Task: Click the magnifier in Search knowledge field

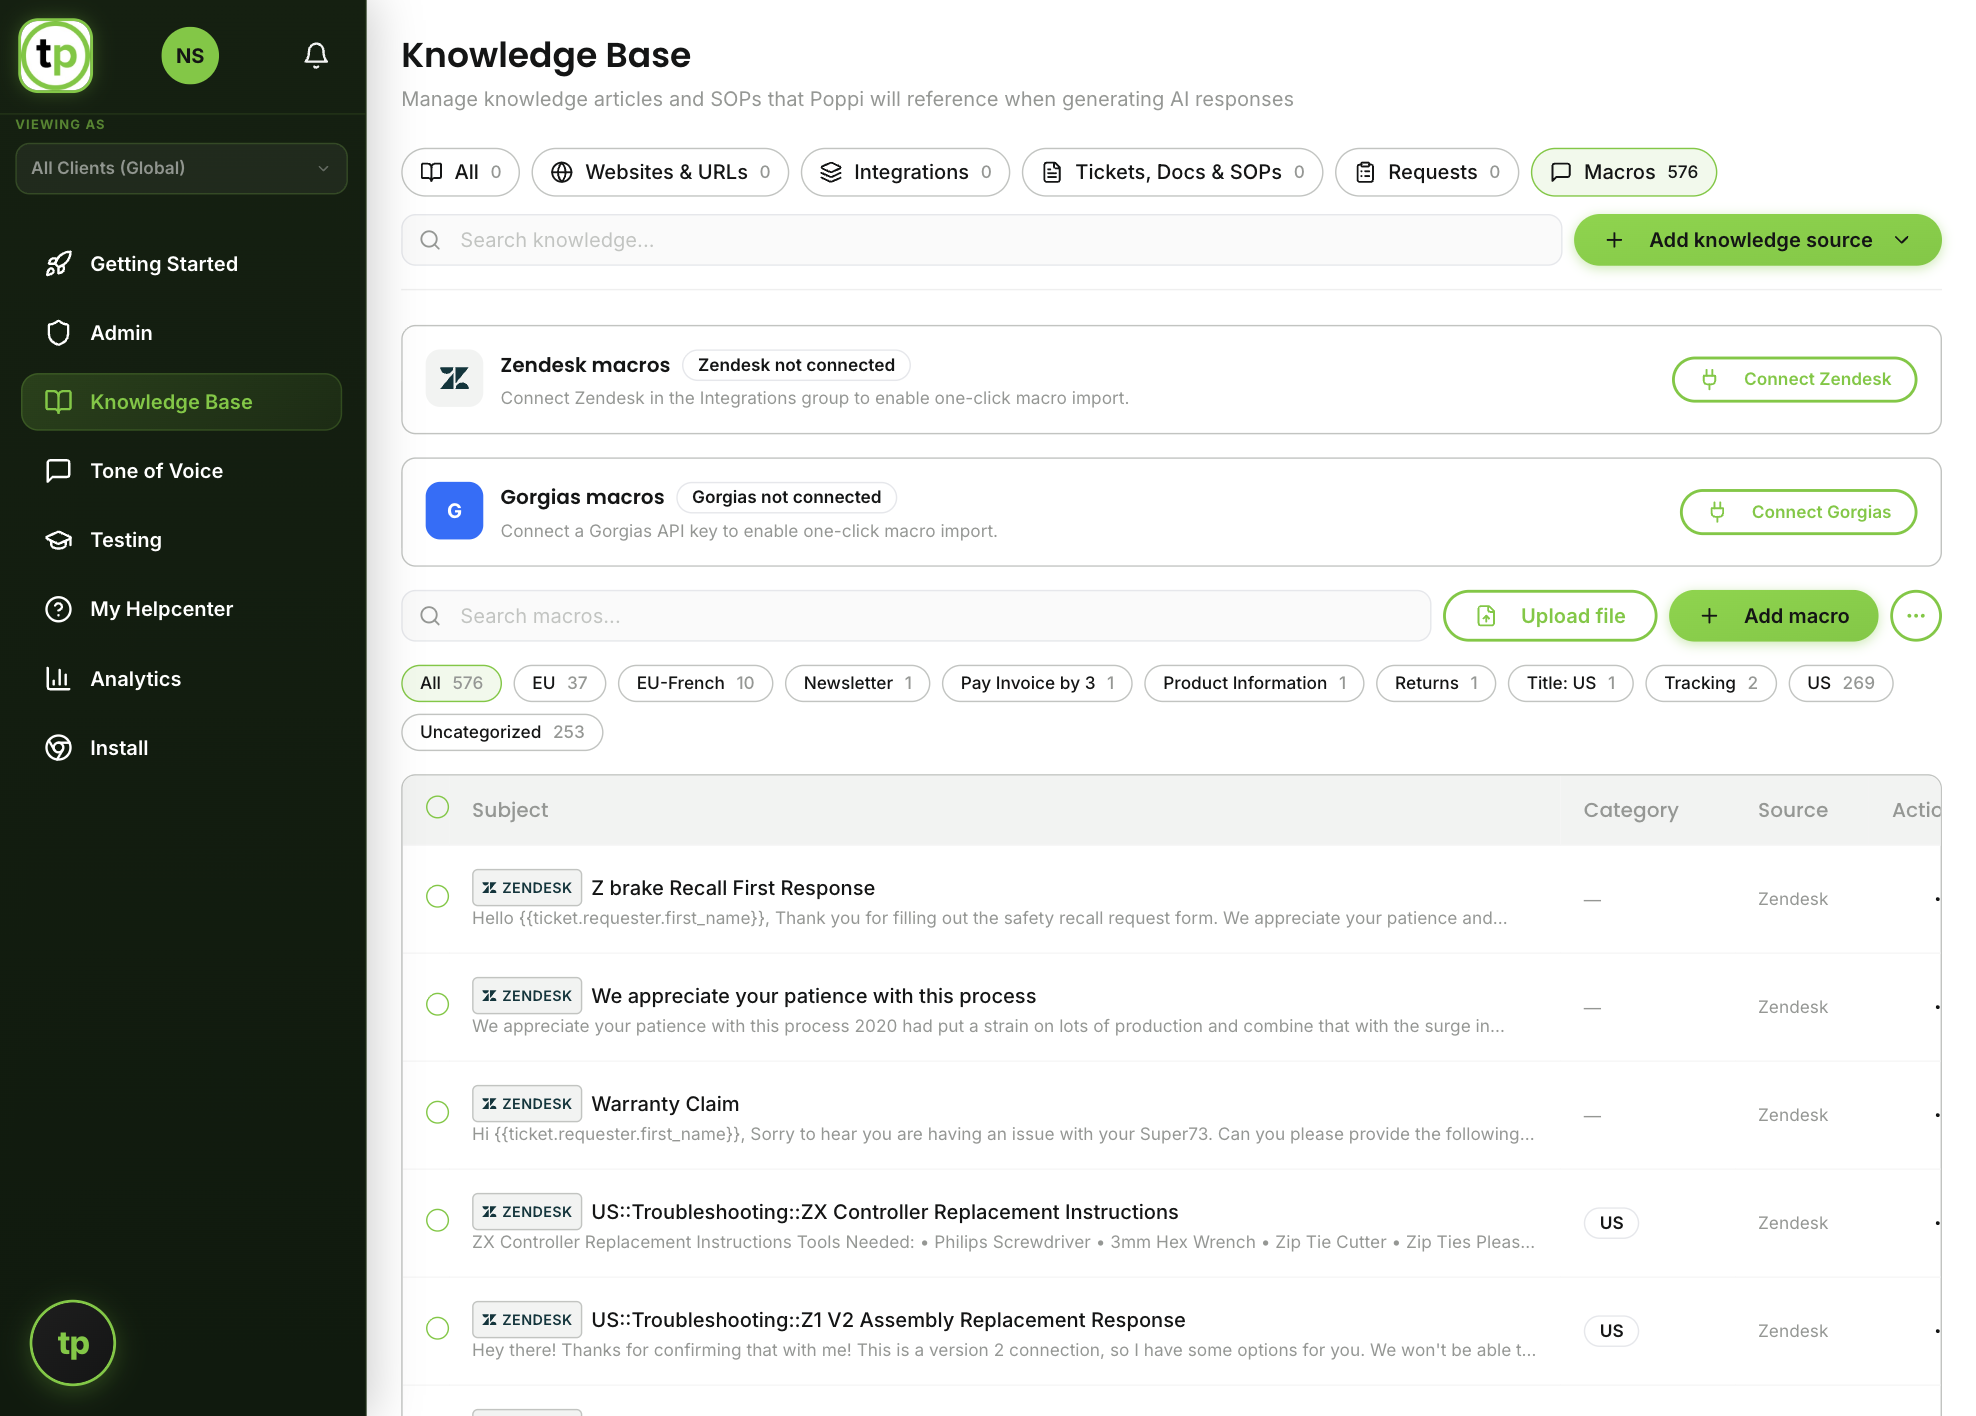Action: pyautogui.click(x=430, y=240)
